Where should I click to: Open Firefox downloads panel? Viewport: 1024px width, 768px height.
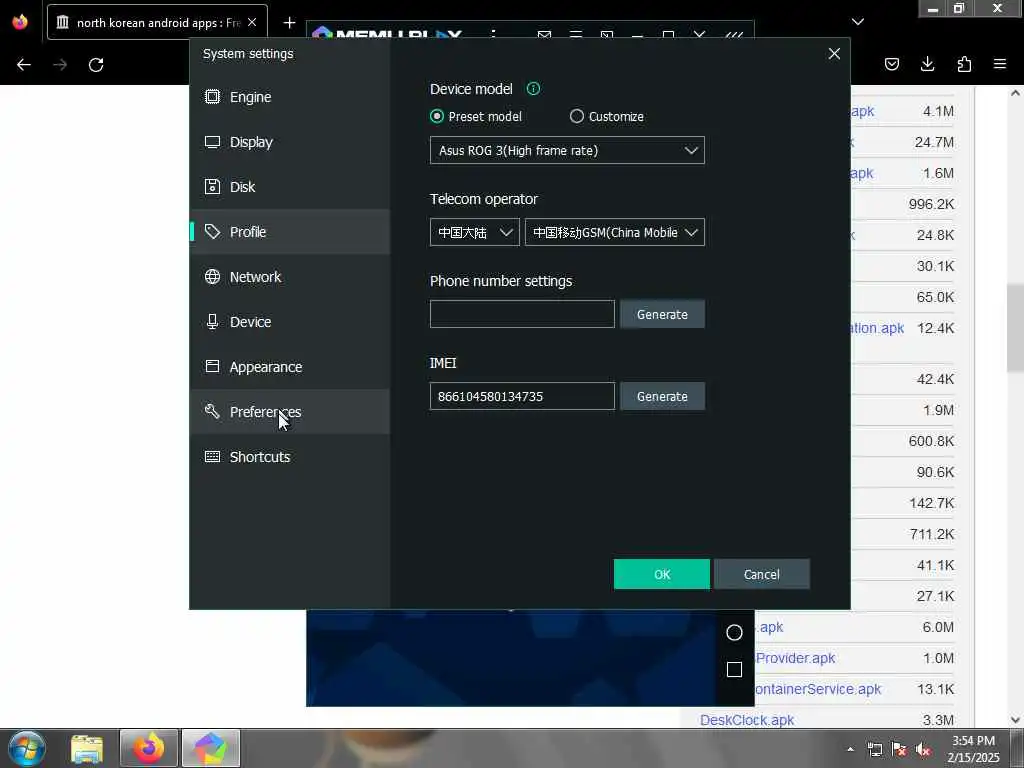click(927, 64)
